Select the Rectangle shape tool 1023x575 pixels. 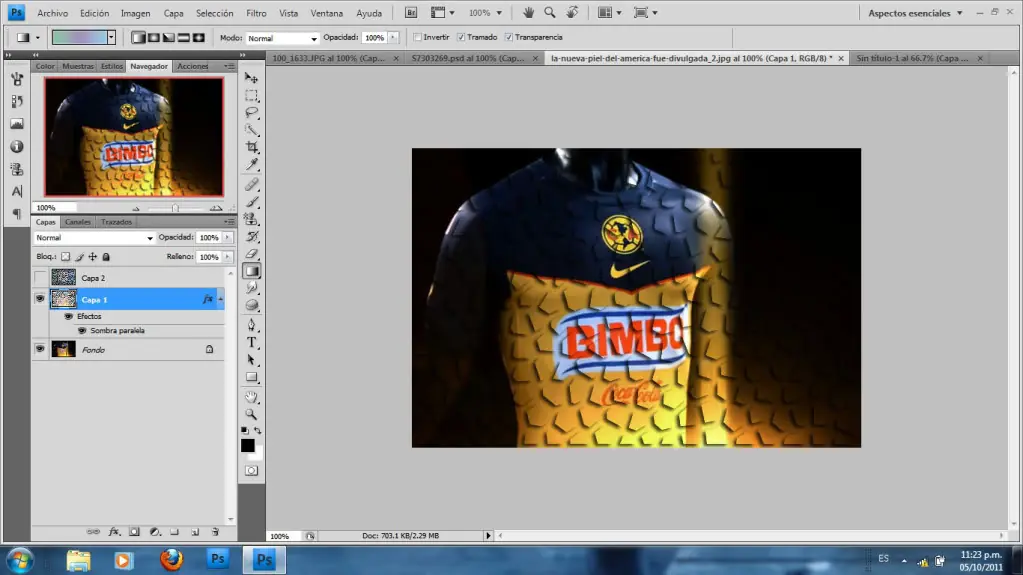pos(251,377)
